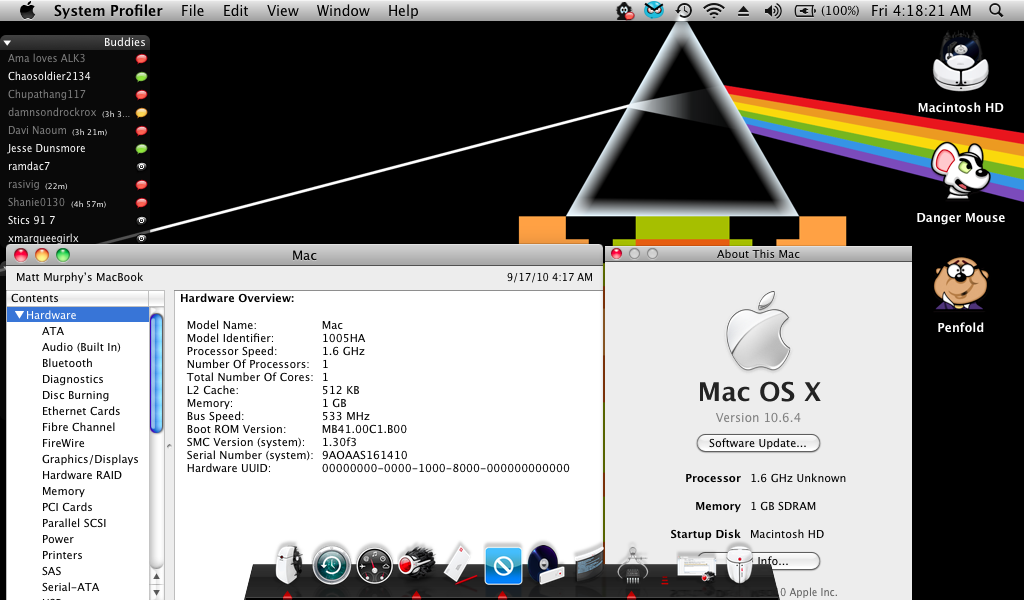Viewport: 1024px width, 600px height.
Task: Open Time Machine menu bar icon
Action: click(x=683, y=10)
